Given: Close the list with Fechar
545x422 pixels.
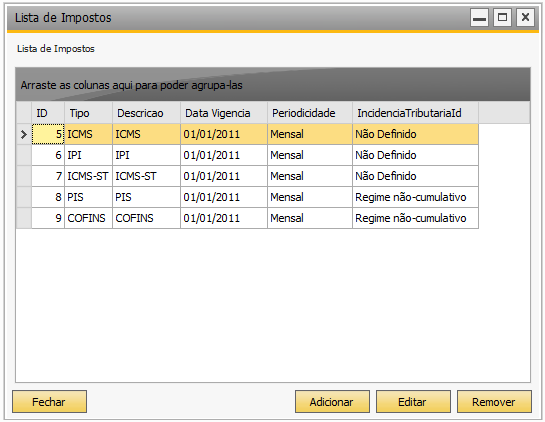Looking at the screenshot, I should click(49, 401).
